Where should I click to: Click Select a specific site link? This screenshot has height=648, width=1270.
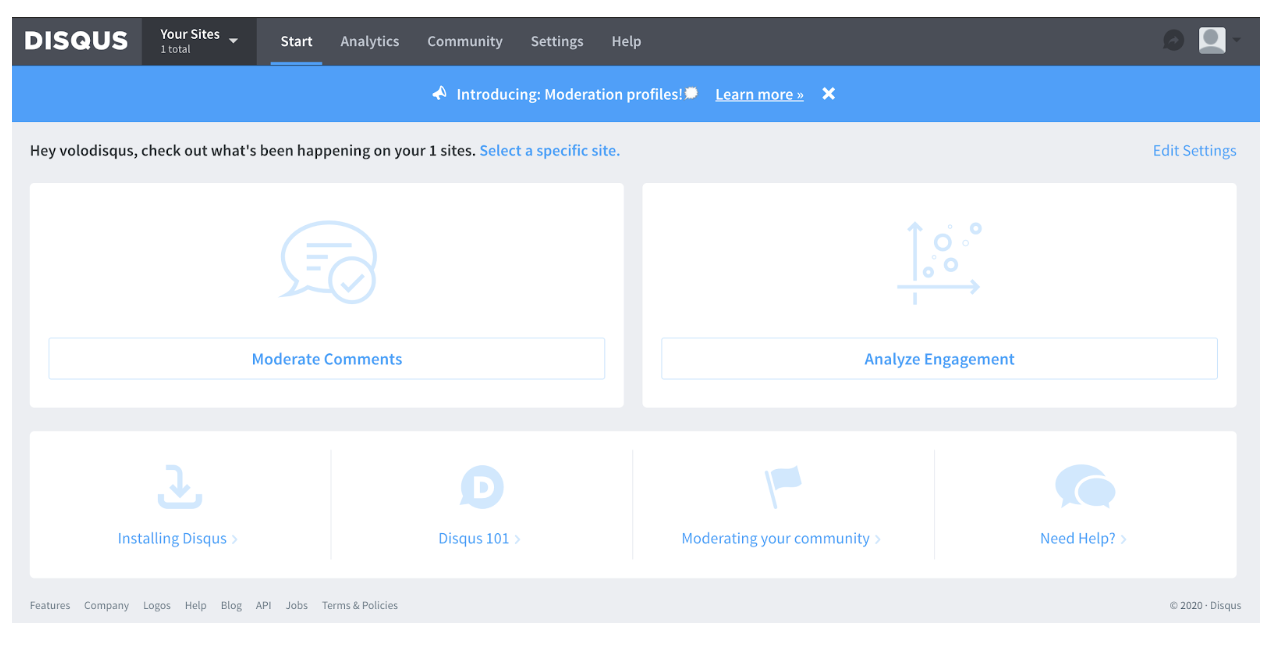549,150
